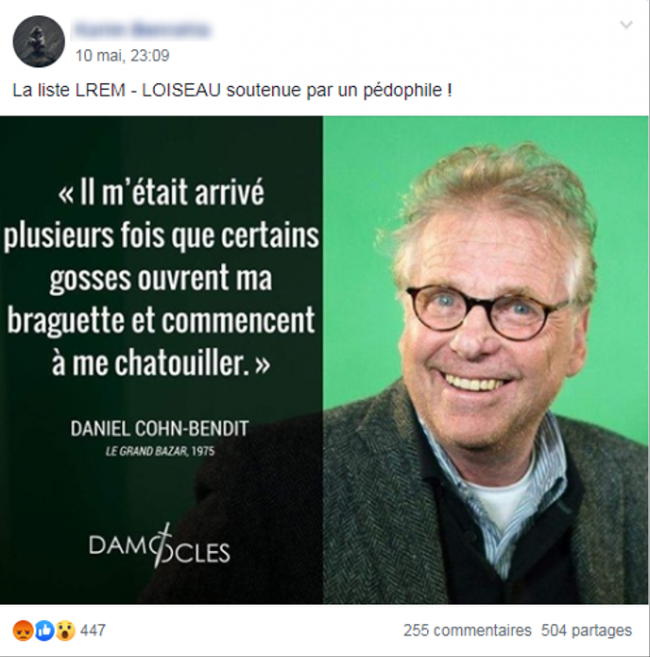Click the angry reaction emoji icon
Image resolution: width=650 pixels, height=657 pixels.
point(23,630)
